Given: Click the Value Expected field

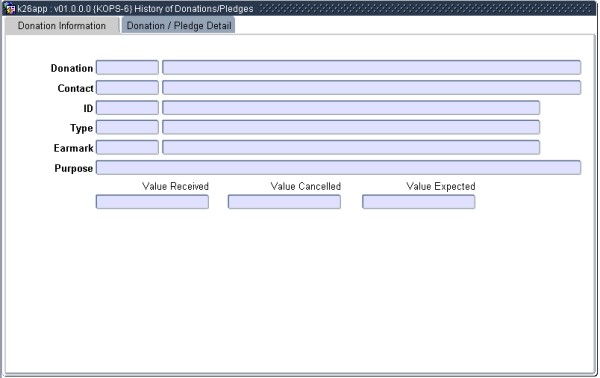Looking at the screenshot, I should pos(419,202).
